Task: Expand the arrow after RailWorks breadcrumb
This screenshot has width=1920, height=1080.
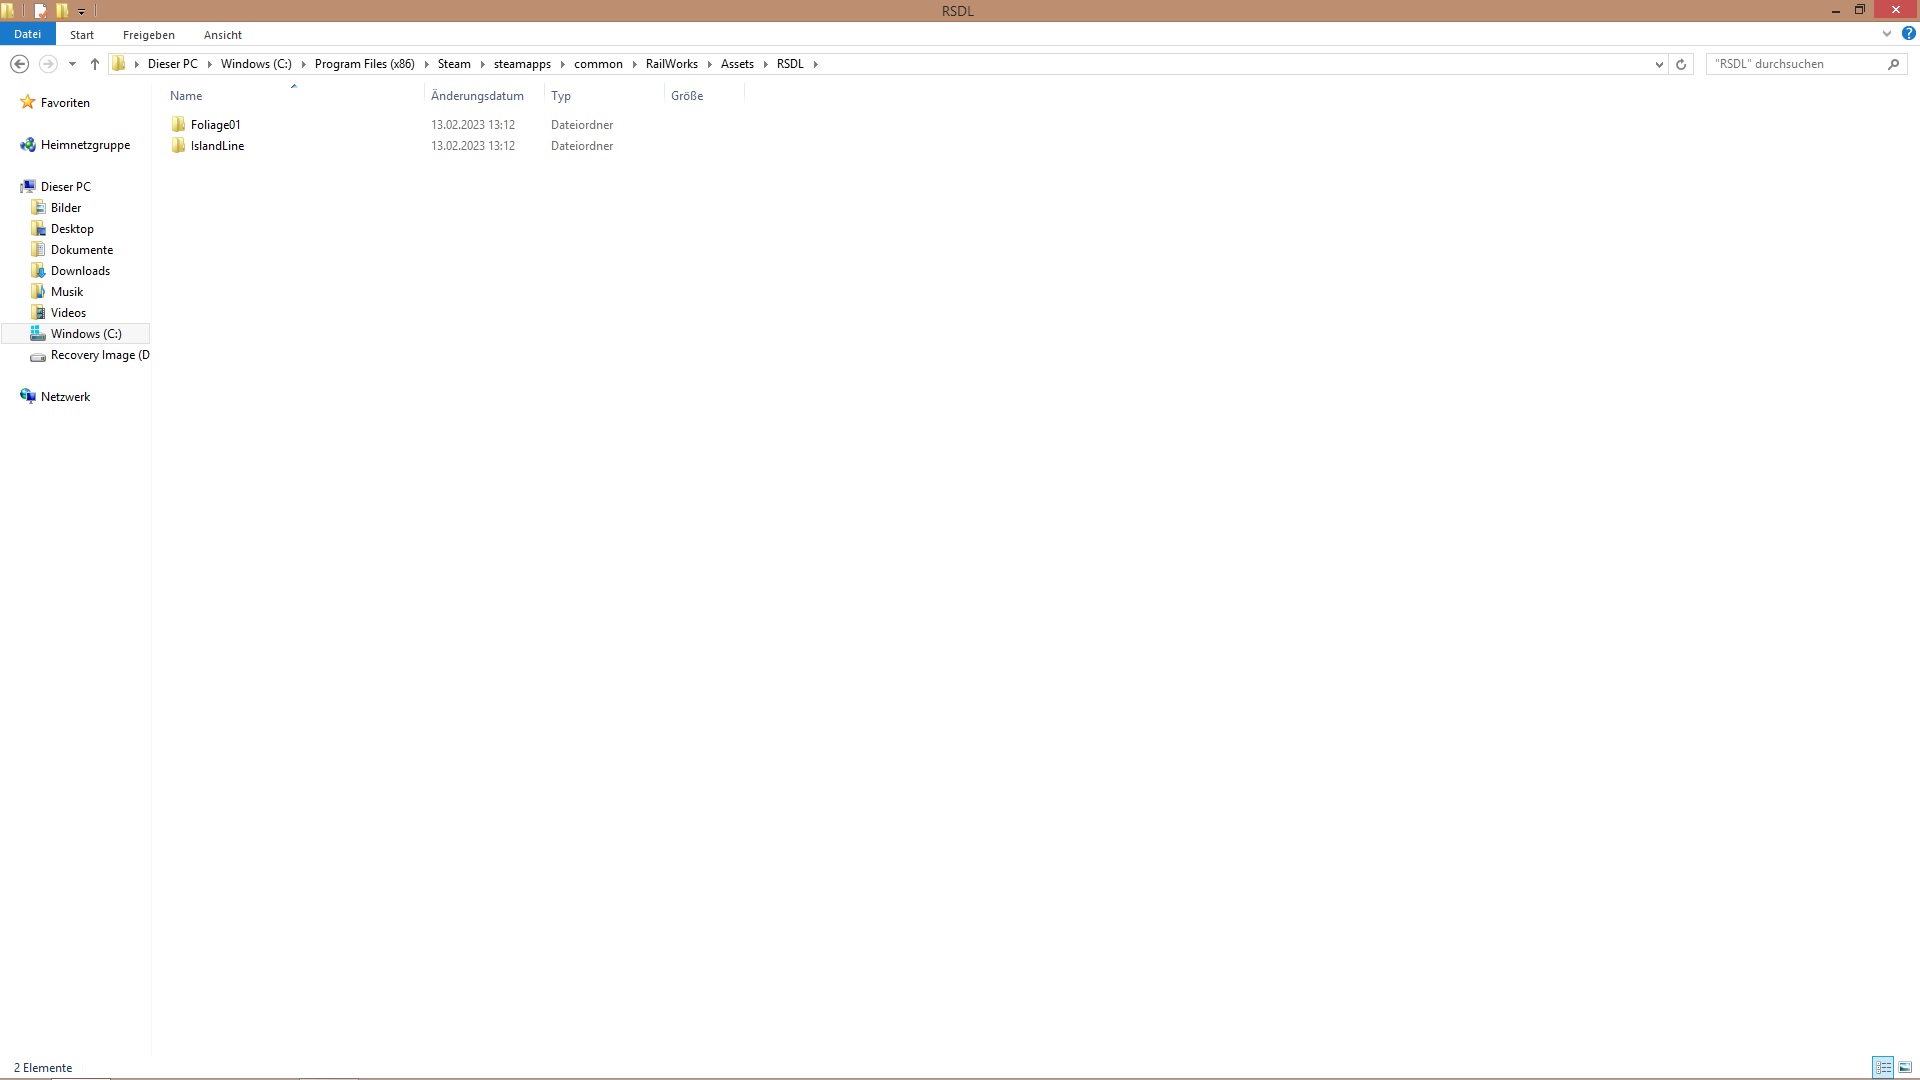Action: [710, 64]
